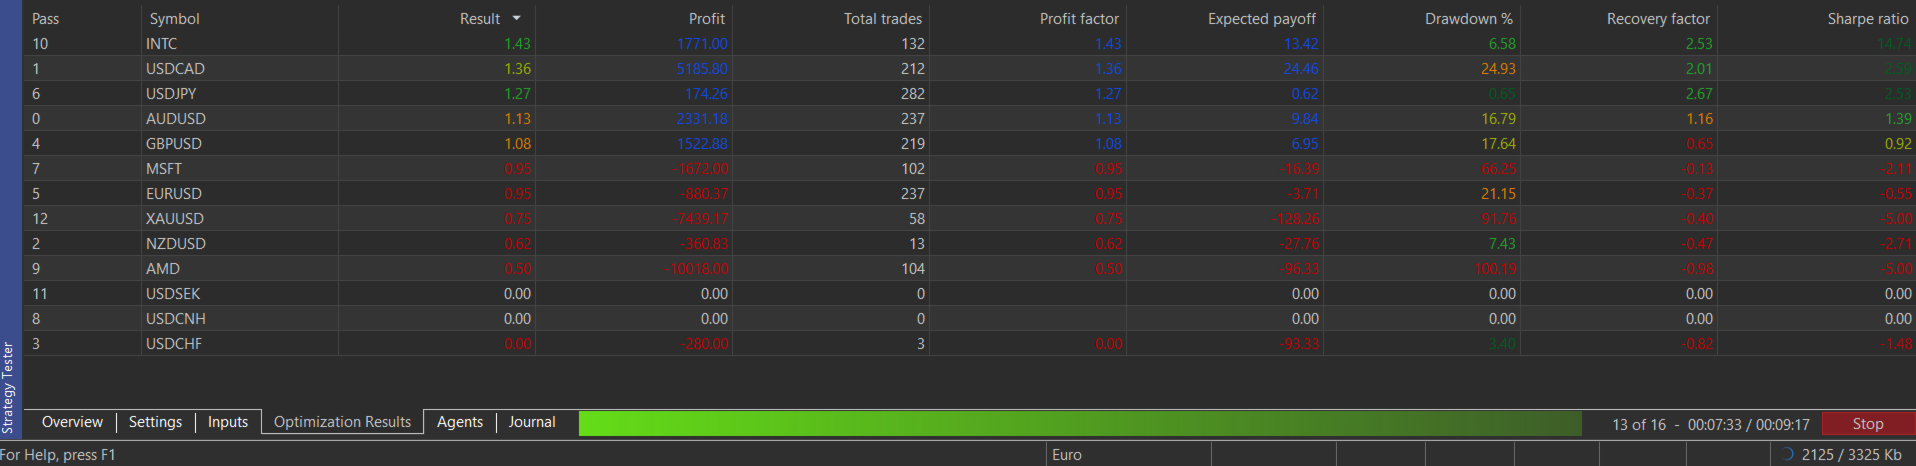Click the Result column sort arrow
The height and width of the screenshot is (466, 1916).
tap(516, 19)
